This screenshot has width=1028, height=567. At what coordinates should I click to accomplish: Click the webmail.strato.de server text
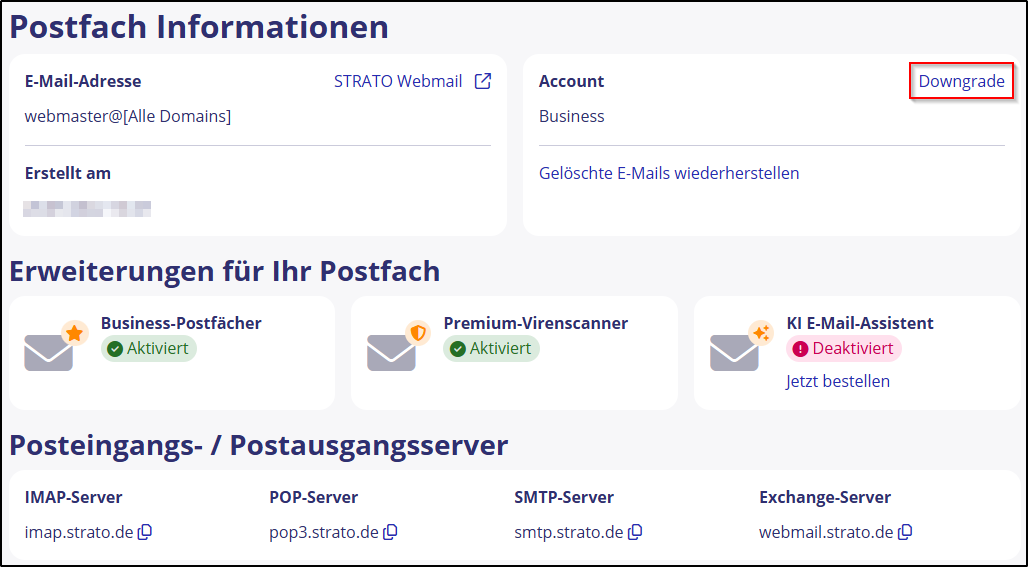(826, 532)
